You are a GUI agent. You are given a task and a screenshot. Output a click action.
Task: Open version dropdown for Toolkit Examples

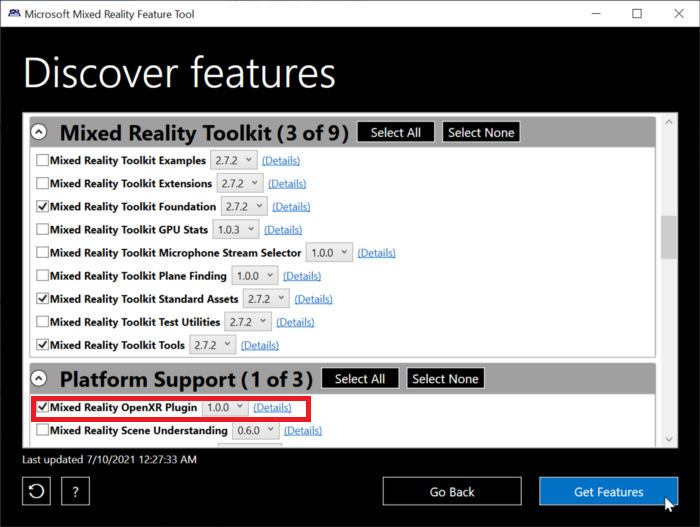(x=233, y=160)
